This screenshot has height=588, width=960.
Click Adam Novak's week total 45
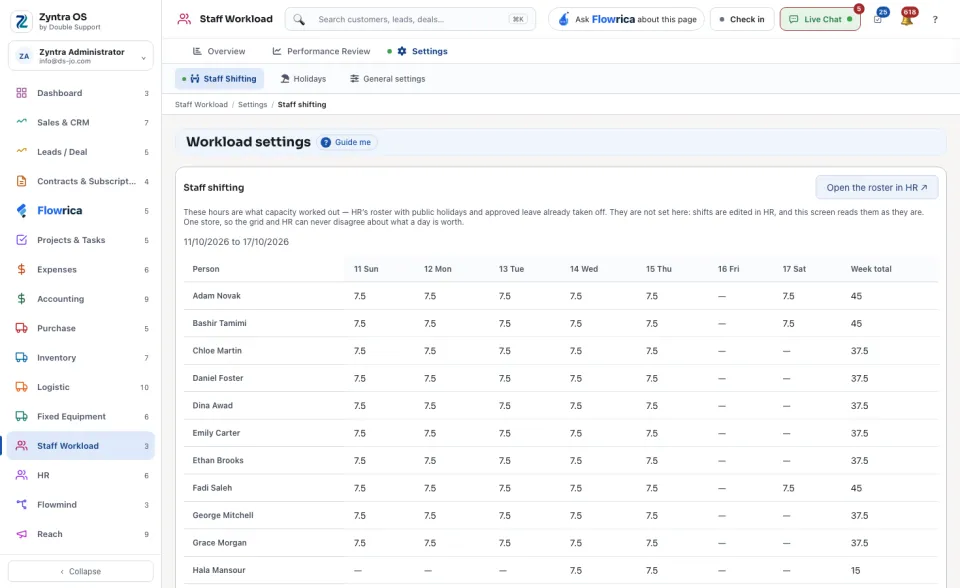click(856, 296)
